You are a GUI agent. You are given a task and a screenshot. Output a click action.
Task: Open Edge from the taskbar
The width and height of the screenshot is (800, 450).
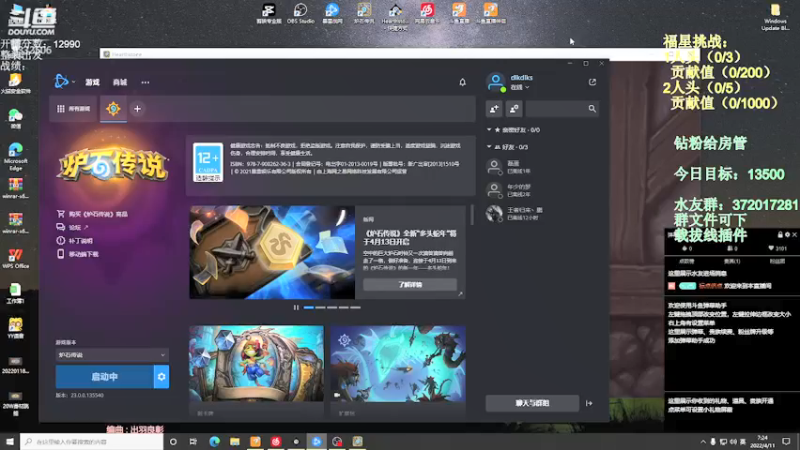(x=214, y=441)
